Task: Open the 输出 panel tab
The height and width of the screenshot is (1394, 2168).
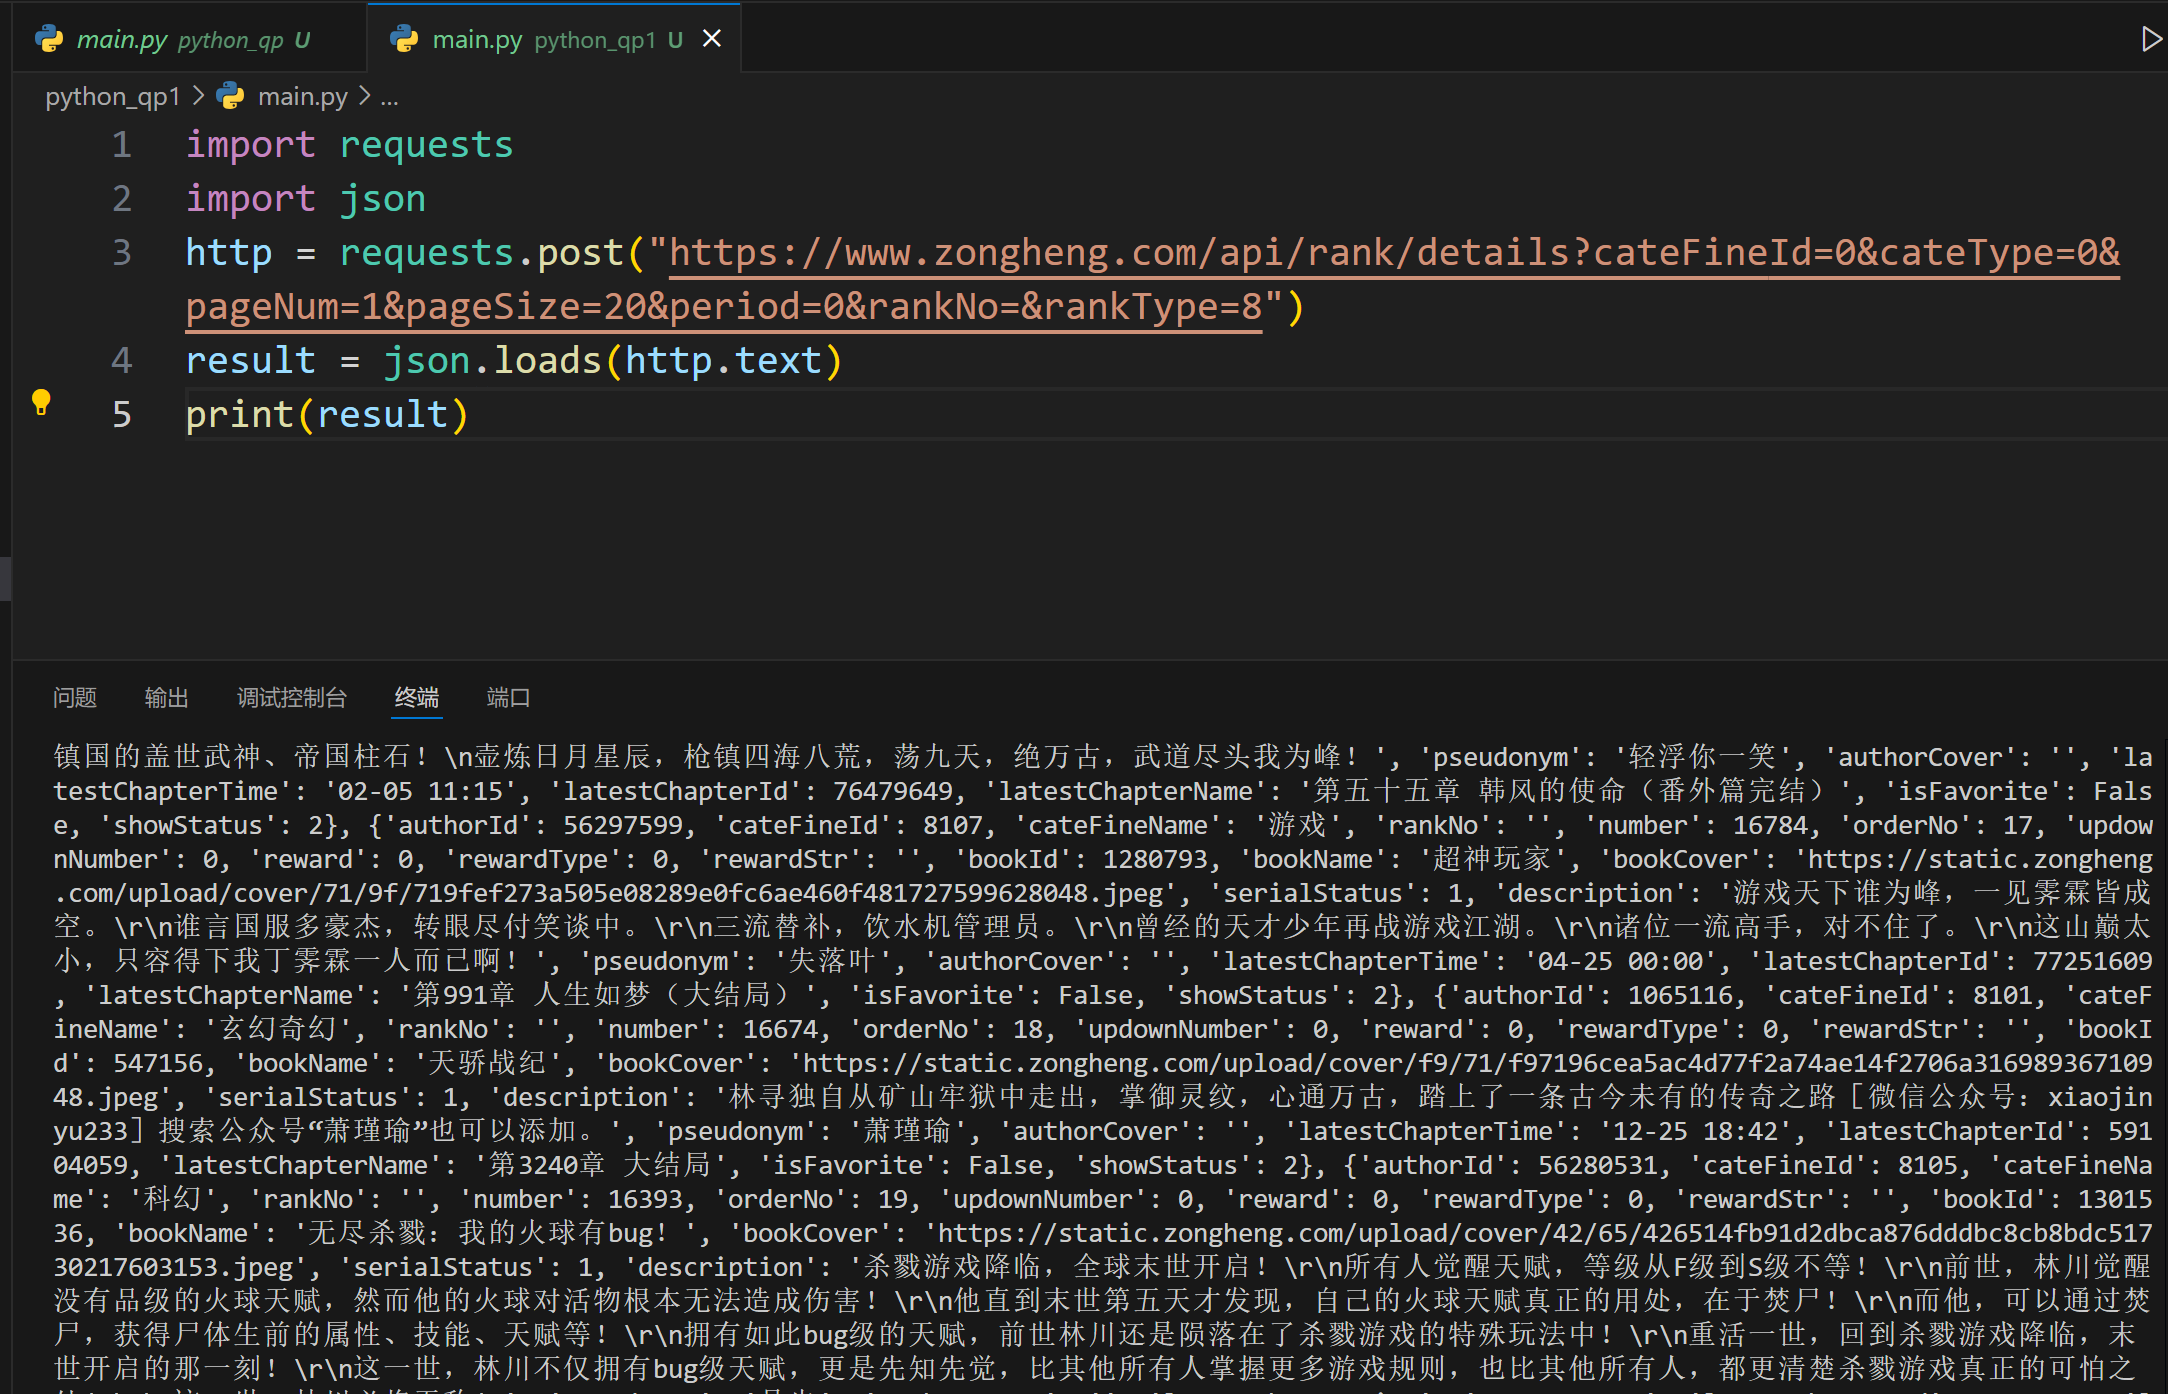Action: point(166,697)
